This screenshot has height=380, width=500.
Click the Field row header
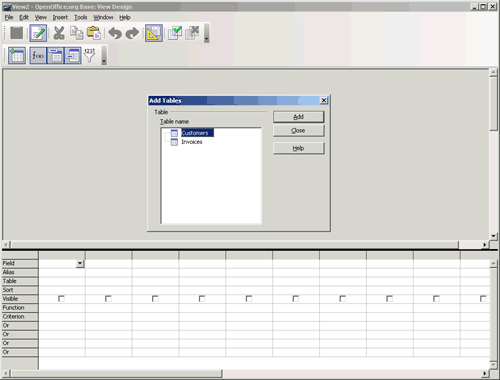(x=20, y=263)
